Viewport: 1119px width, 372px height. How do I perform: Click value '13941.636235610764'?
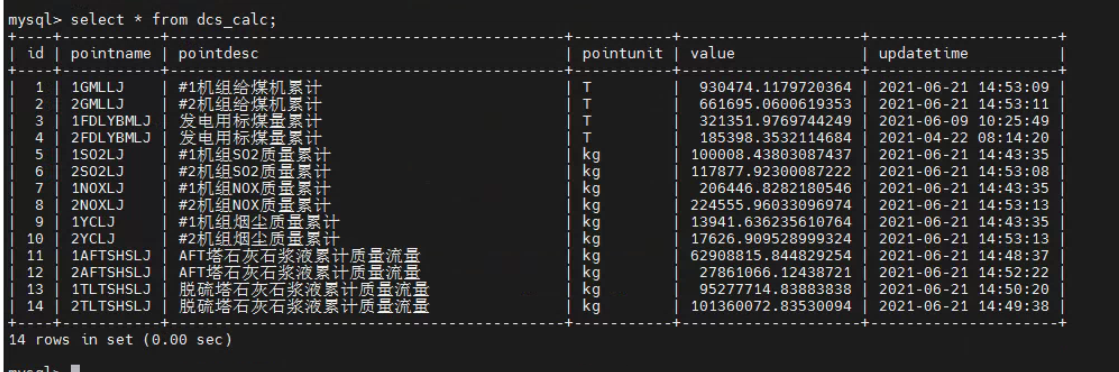point(771,222)
